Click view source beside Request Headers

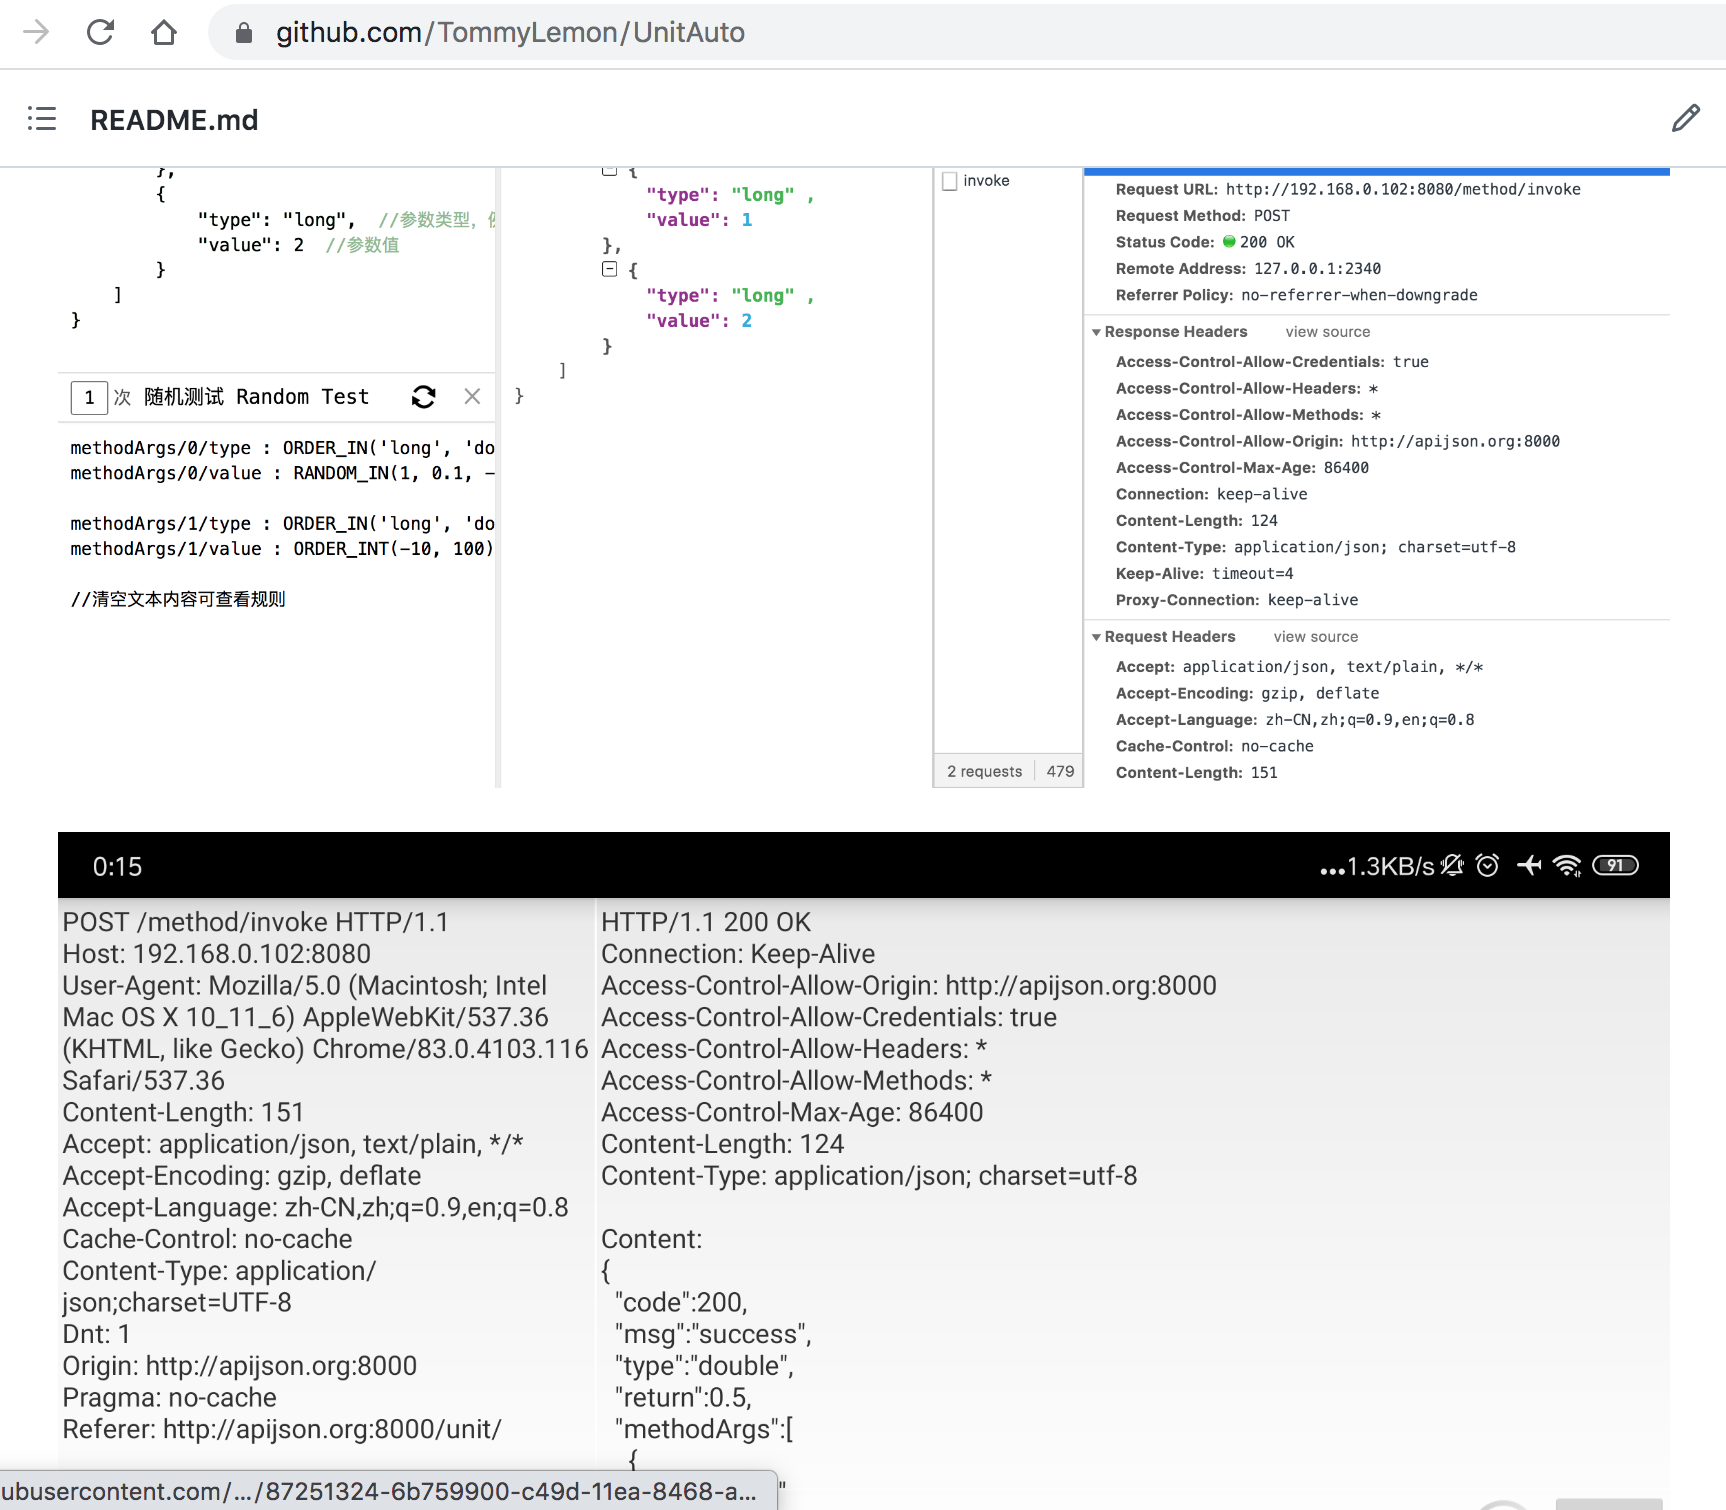1316,637
